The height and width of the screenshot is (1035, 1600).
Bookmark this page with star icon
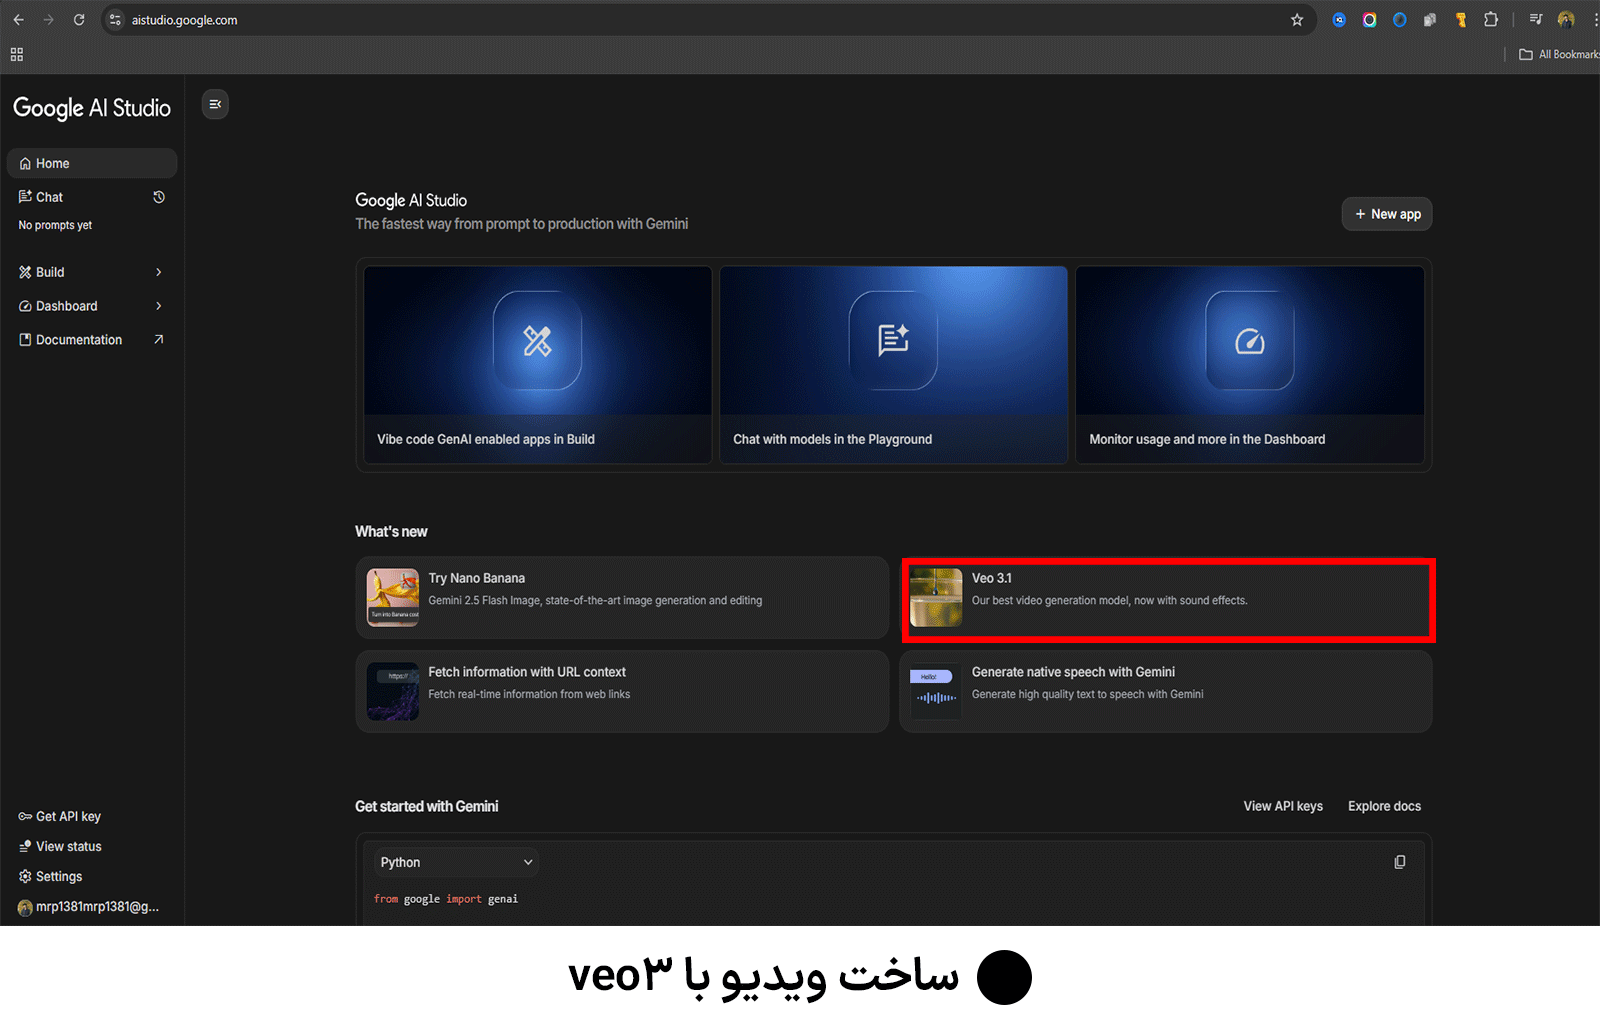point(1297,20)
